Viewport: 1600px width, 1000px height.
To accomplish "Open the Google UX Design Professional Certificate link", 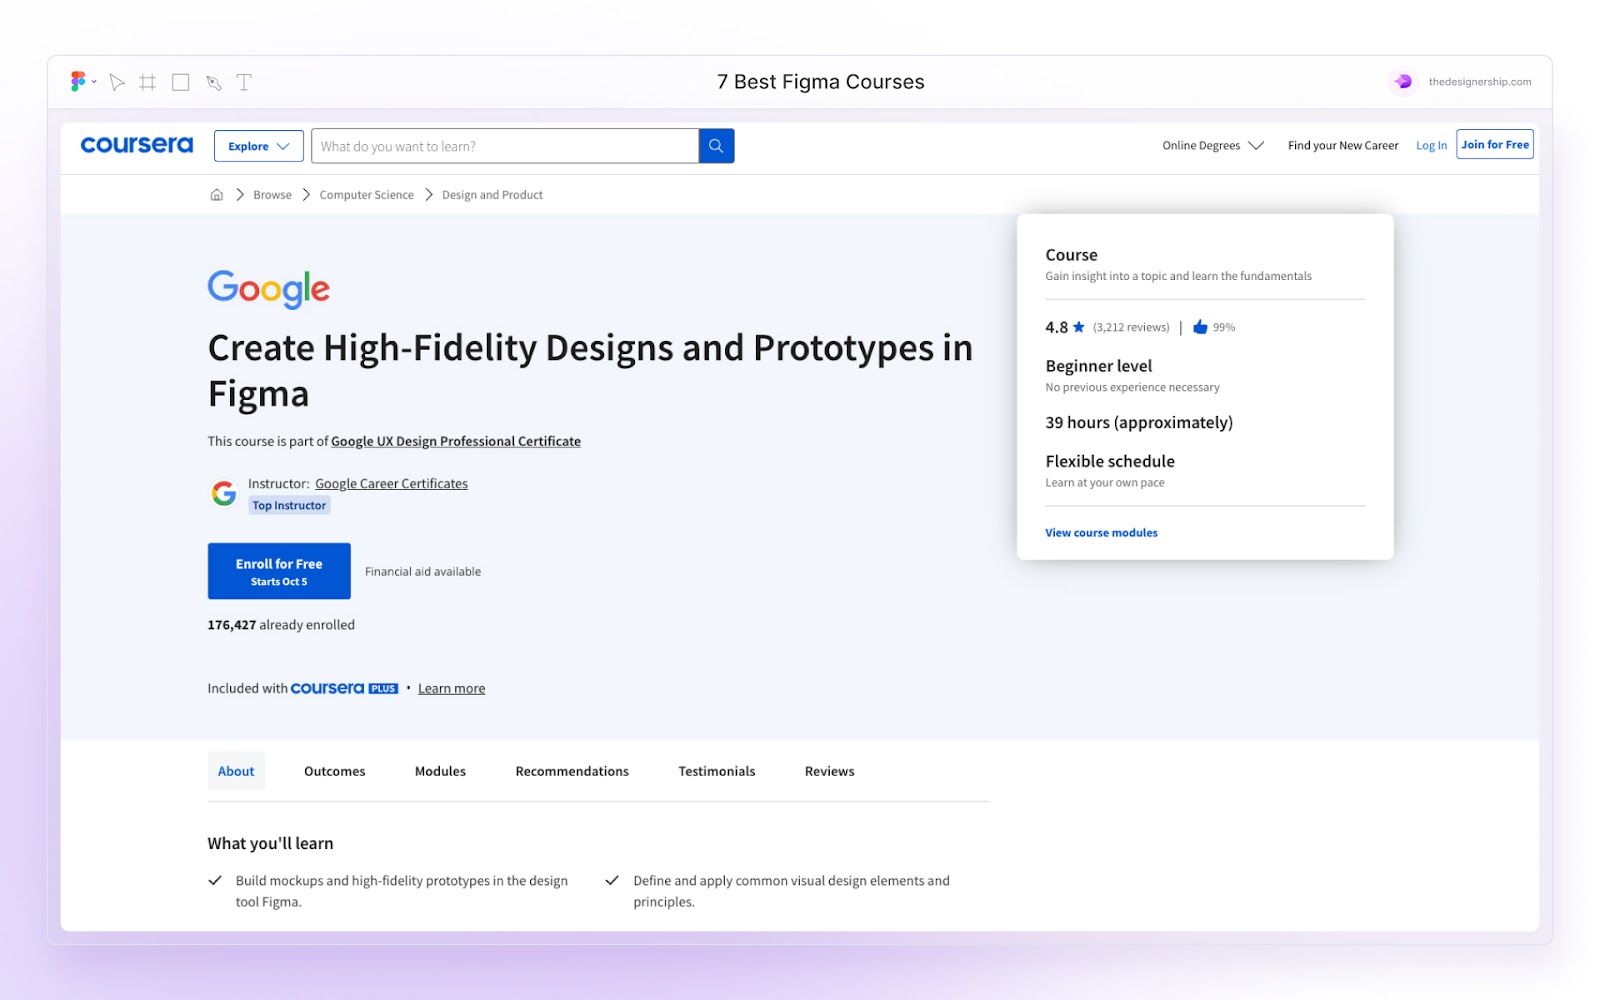I will click(455, 441).
